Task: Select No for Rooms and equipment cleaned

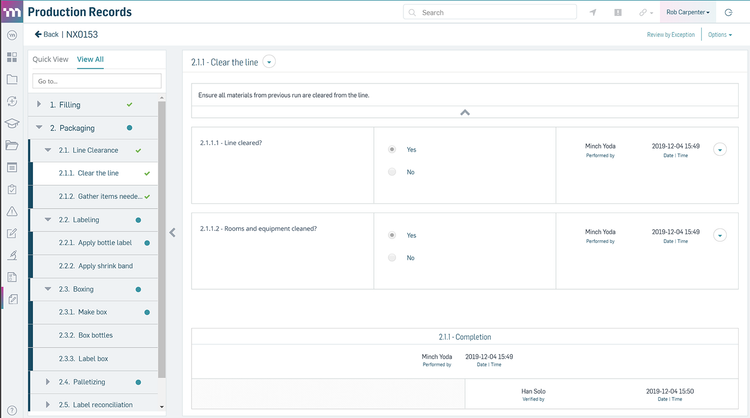Action: click(x=391, y=258)
